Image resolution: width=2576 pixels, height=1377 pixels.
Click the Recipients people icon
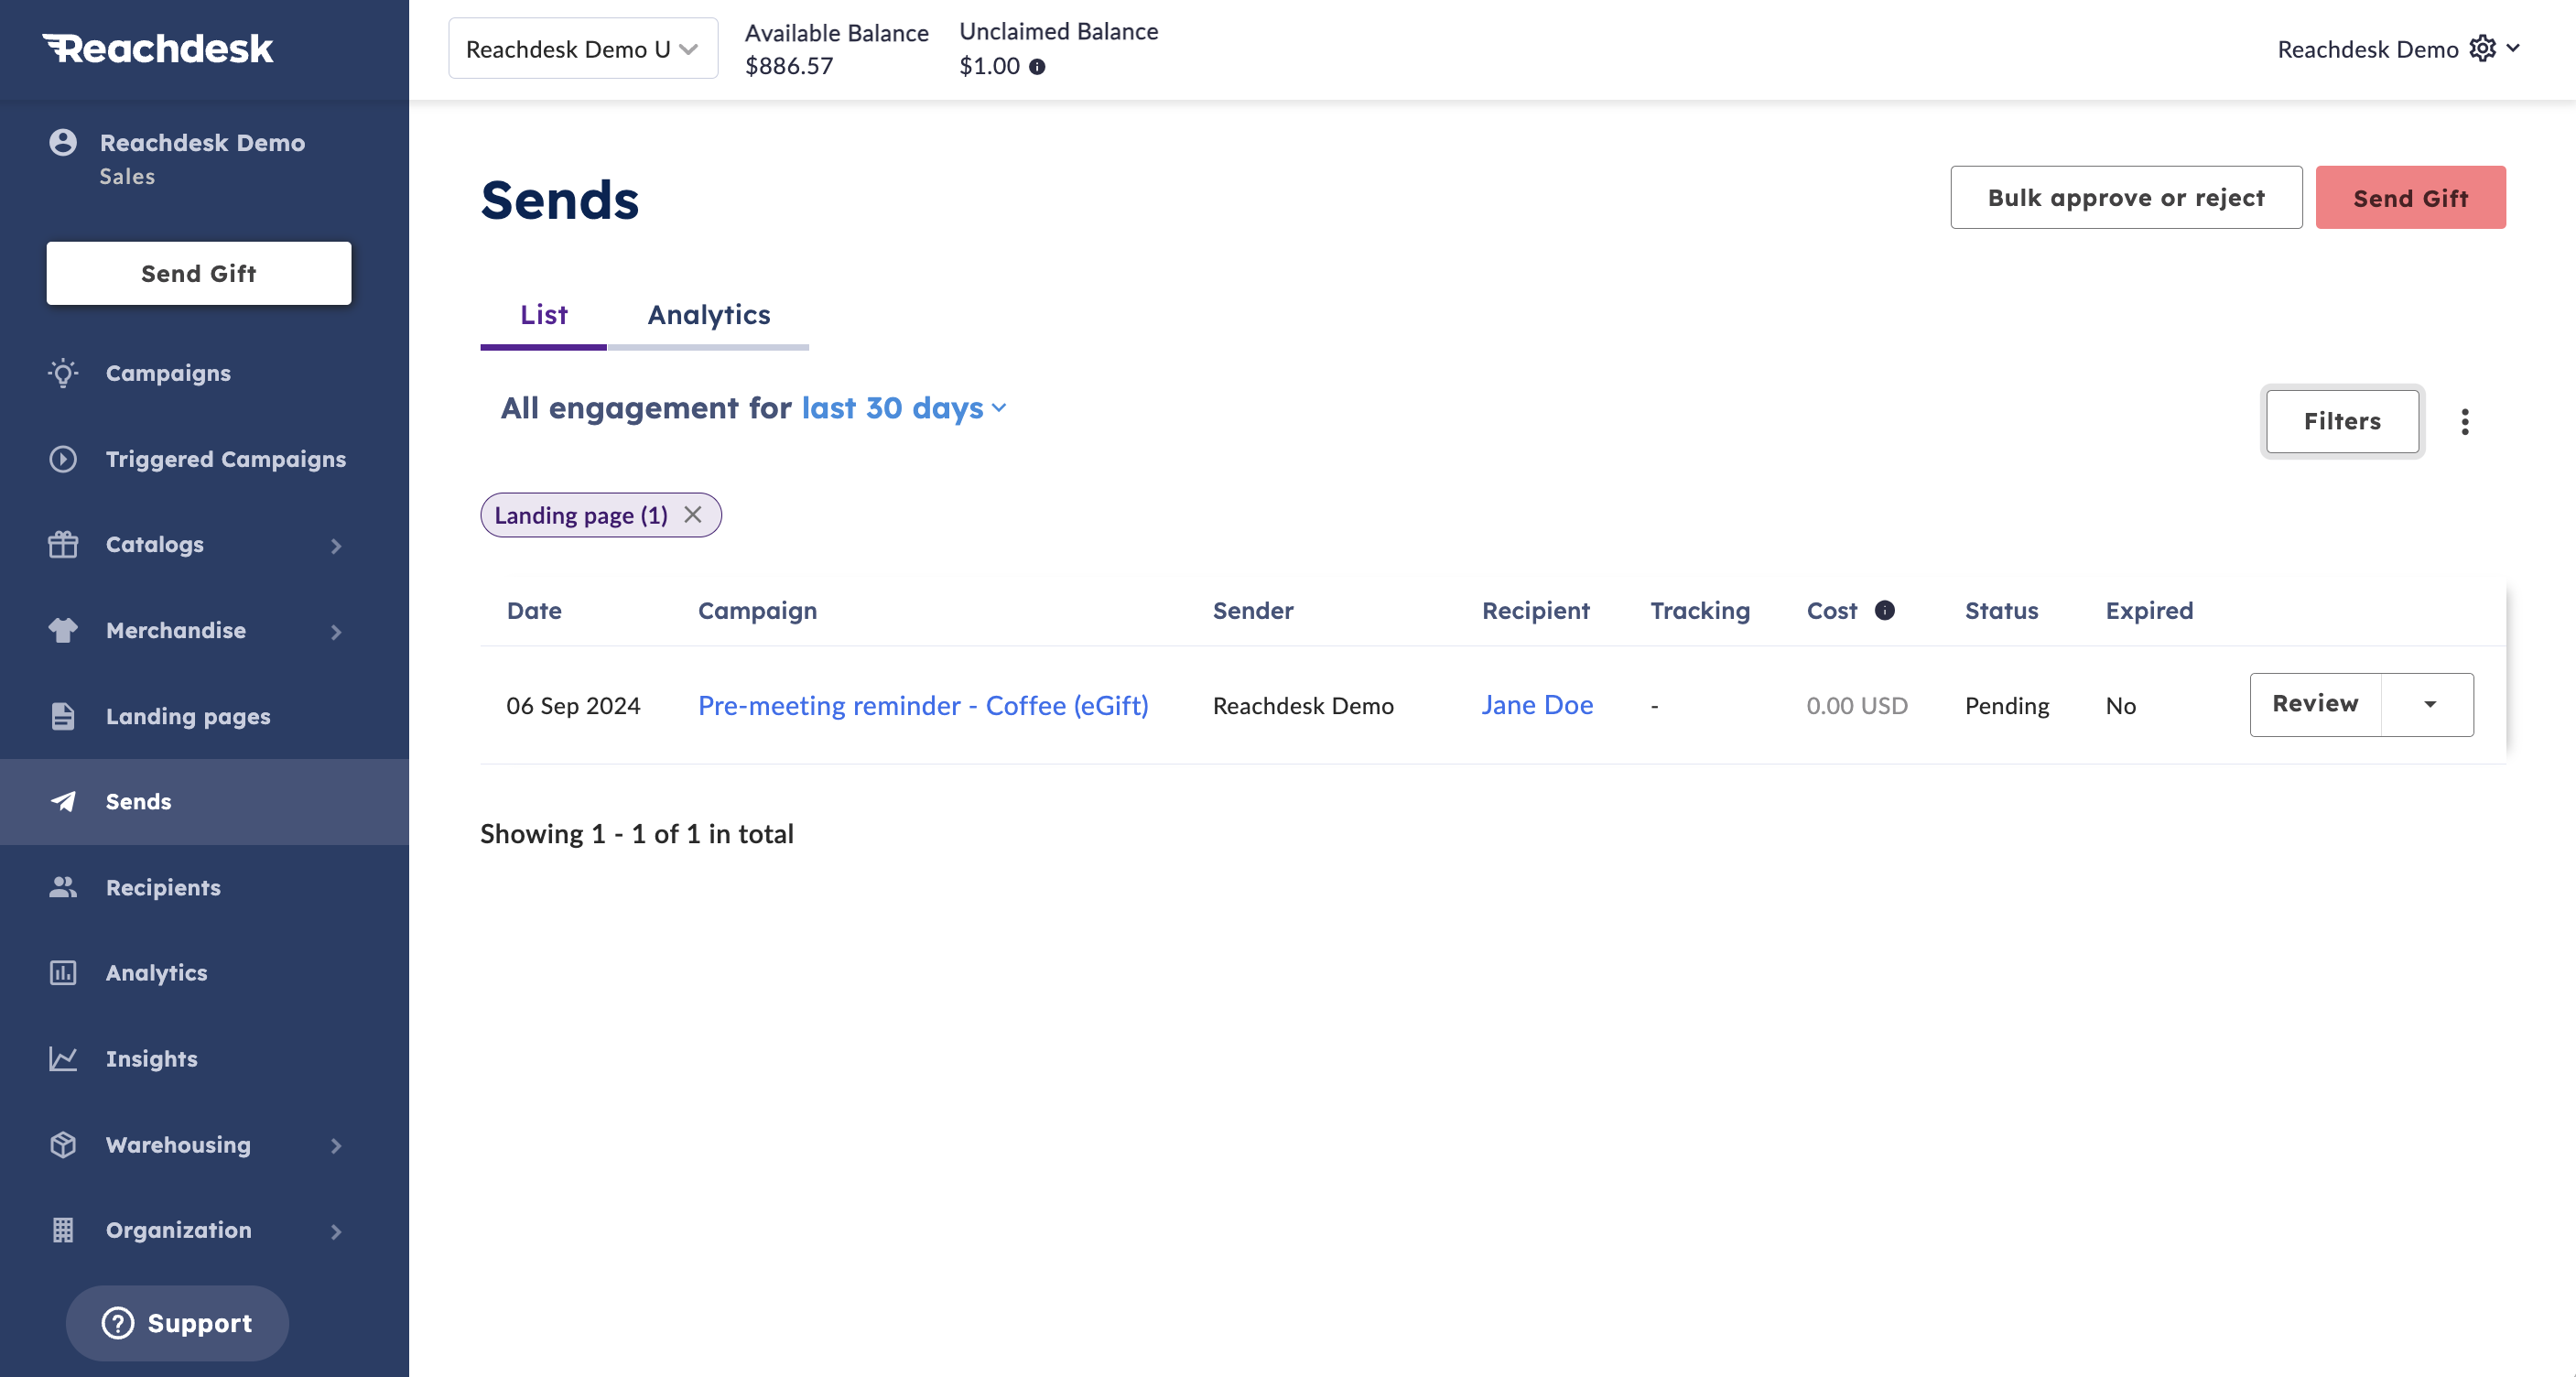[63, 887]
